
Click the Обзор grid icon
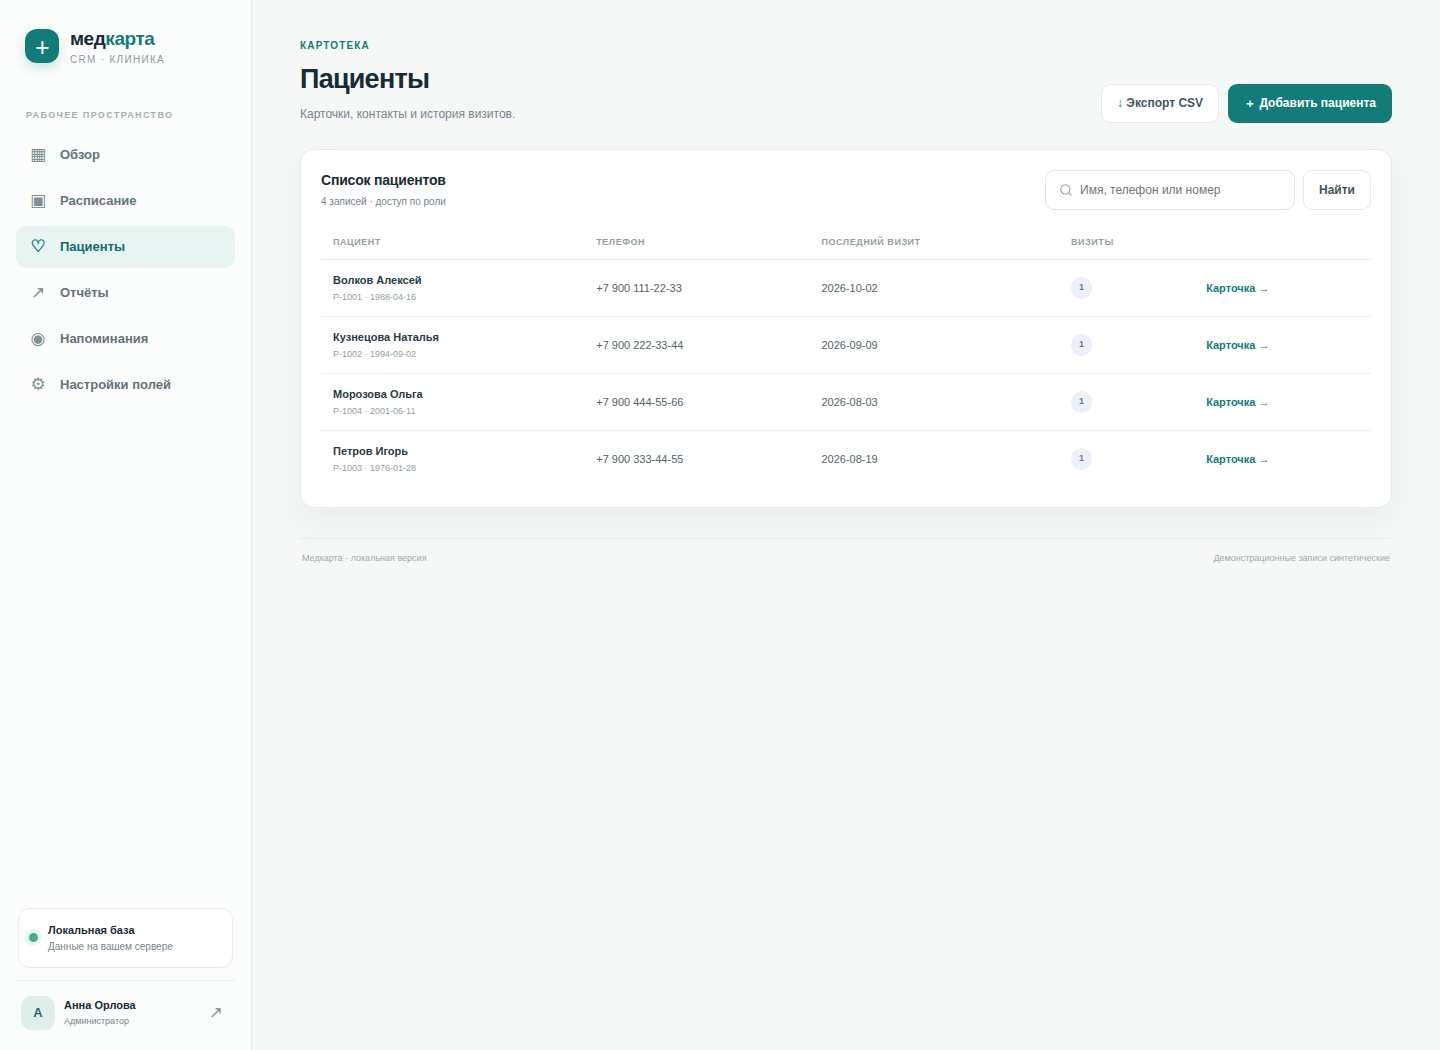38,155
